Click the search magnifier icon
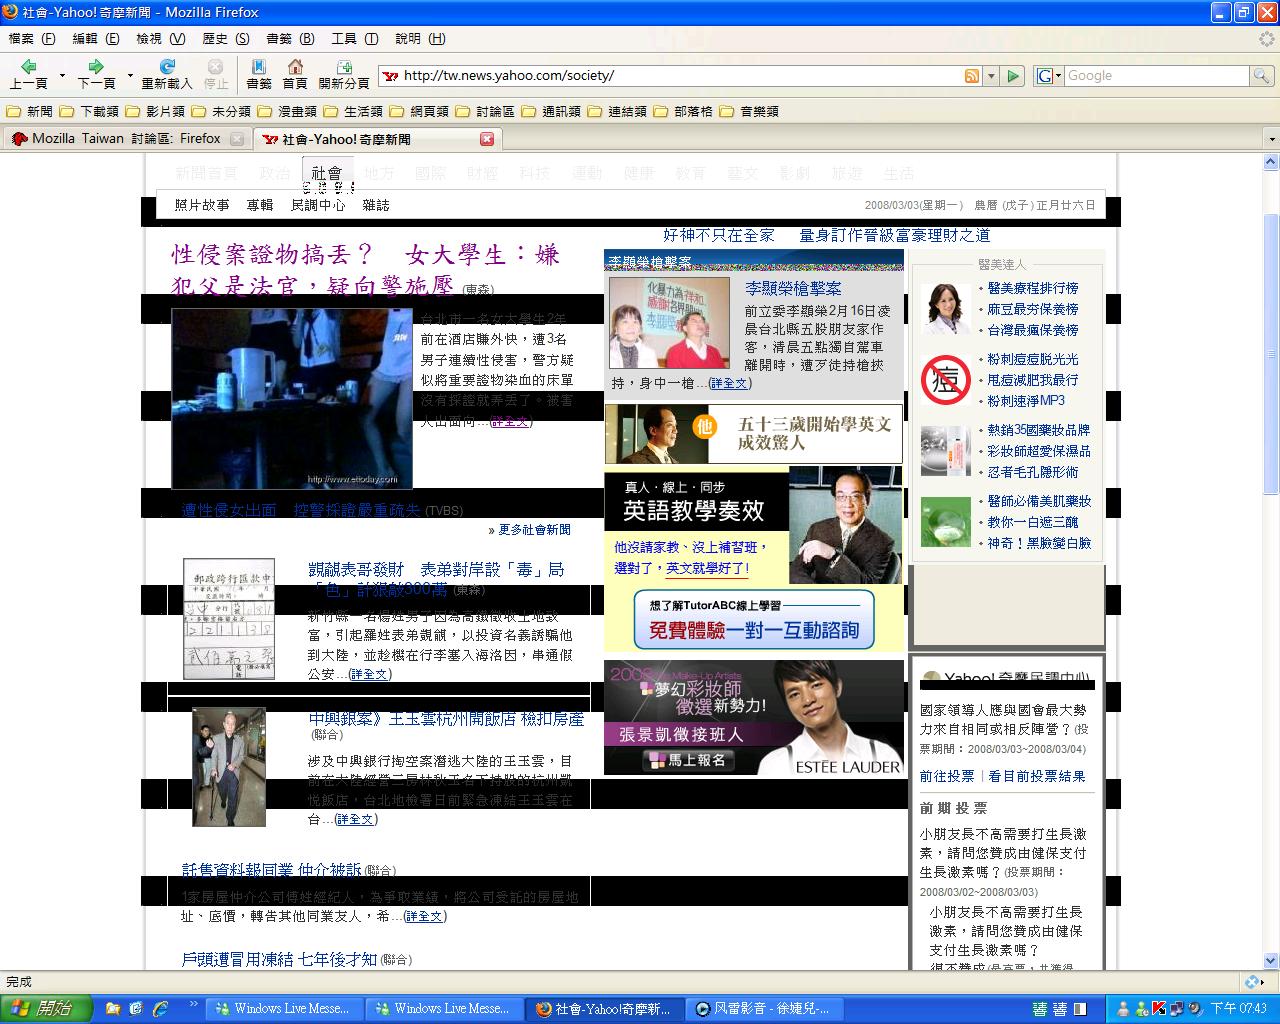This screenshot has width=1280, height=1024. pyautogui.click(x=1262, y=76)
